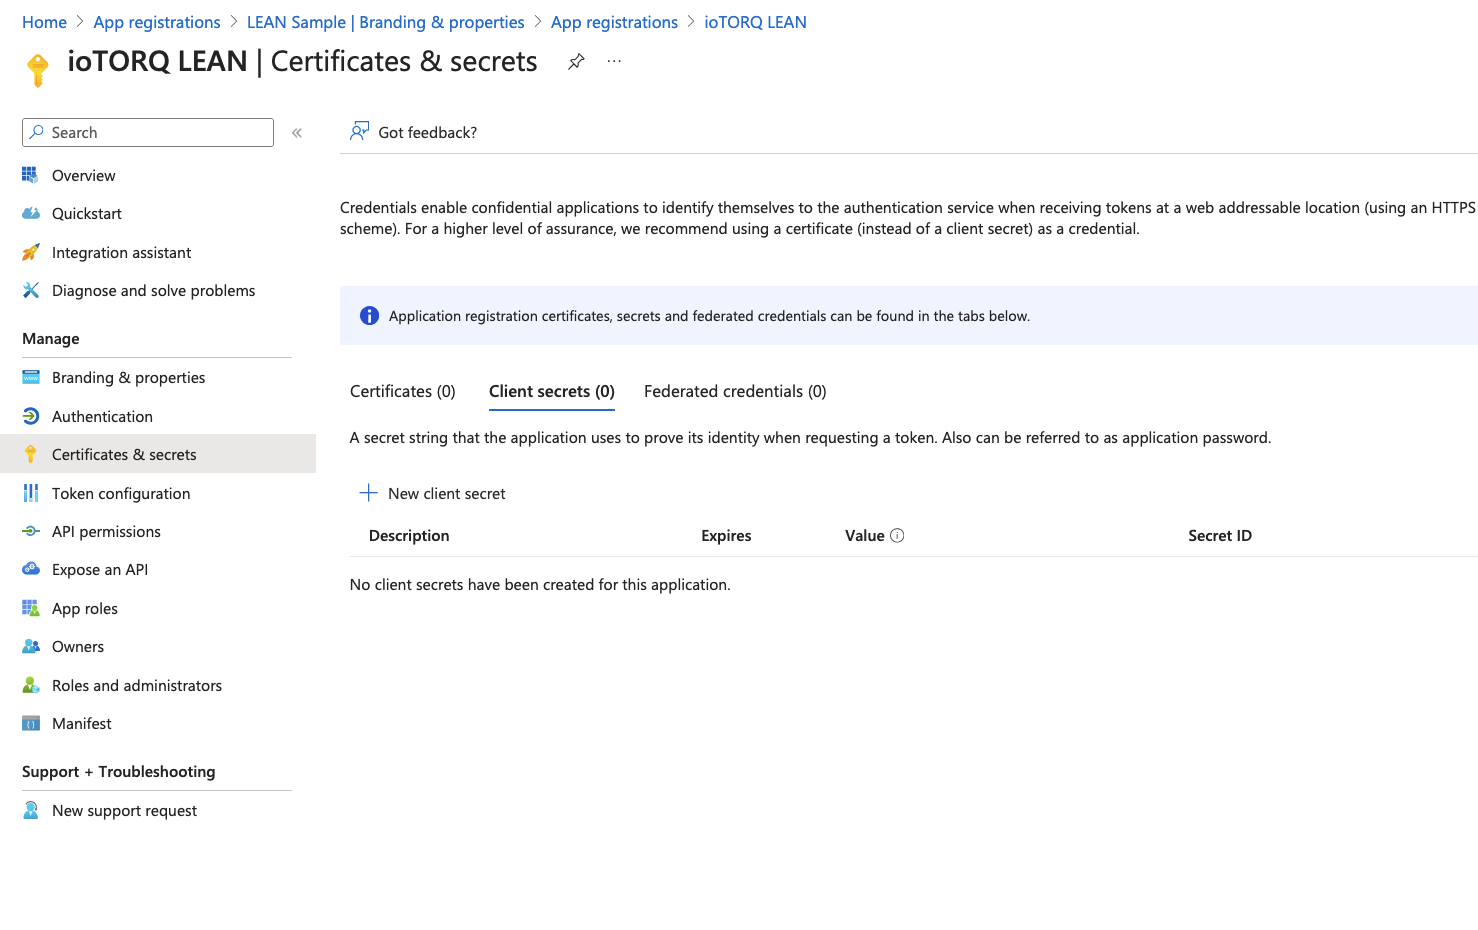Image resolution: width=1478 pixels, height=930 pixels.
Task: Click the Authentication arrow icon
Action: tap(31, 416)
